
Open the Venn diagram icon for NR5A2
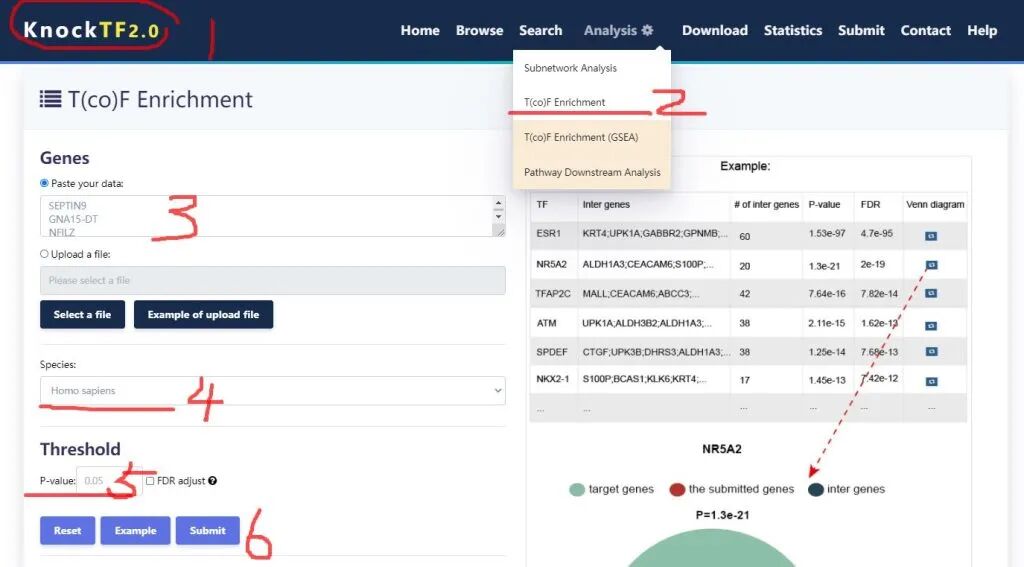[931, 265]
